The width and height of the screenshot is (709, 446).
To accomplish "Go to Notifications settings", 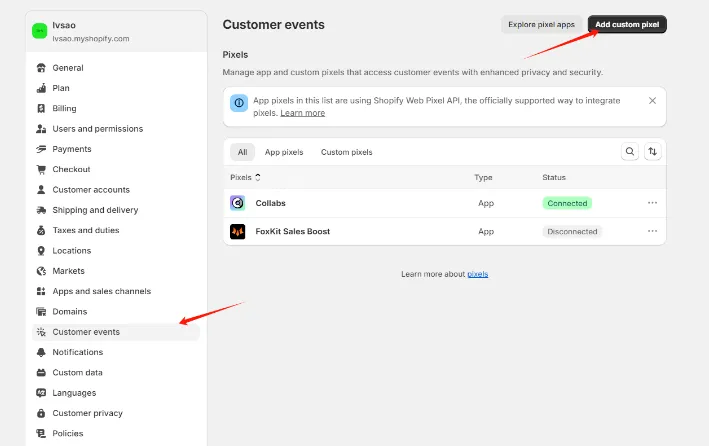I will [116, 352].
